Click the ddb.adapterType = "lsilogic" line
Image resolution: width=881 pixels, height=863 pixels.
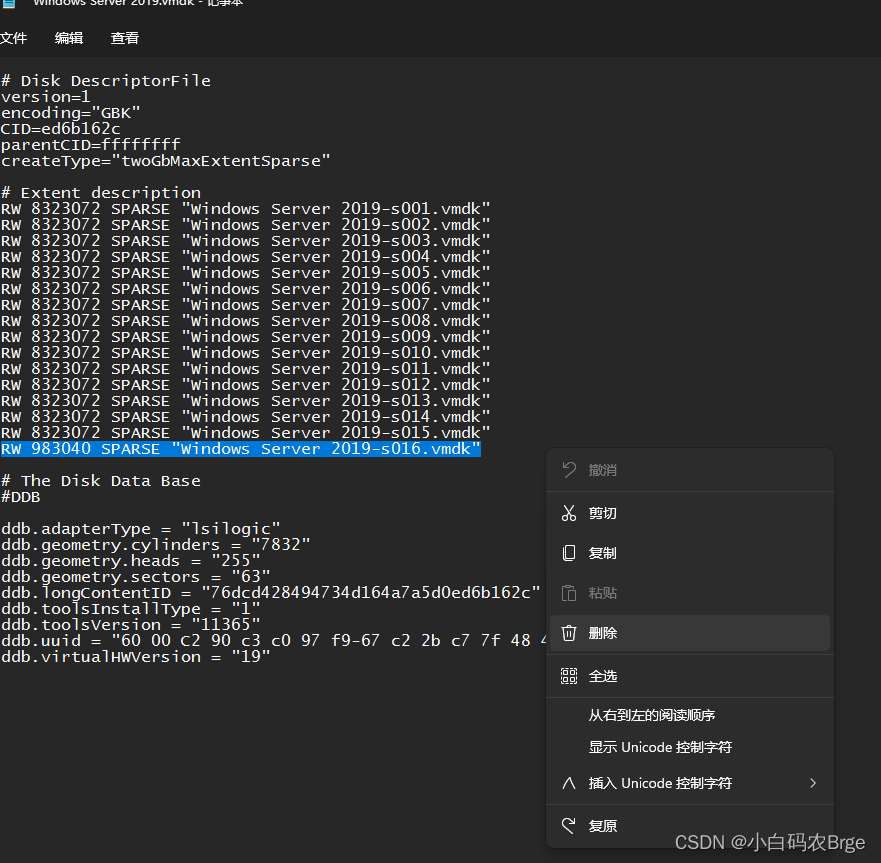point(140,529)
